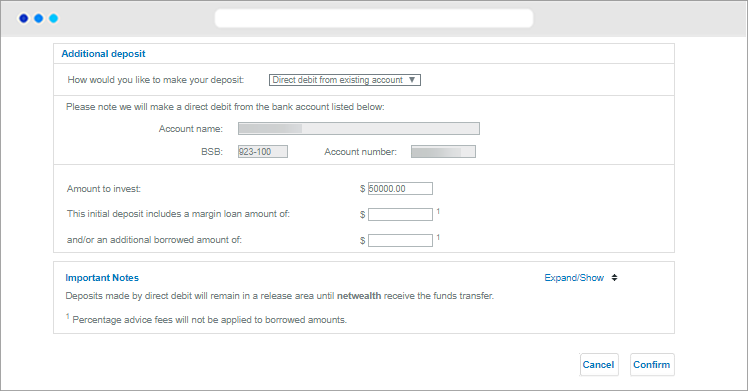Click the deposit method dropdown arrow

(412, 80)
